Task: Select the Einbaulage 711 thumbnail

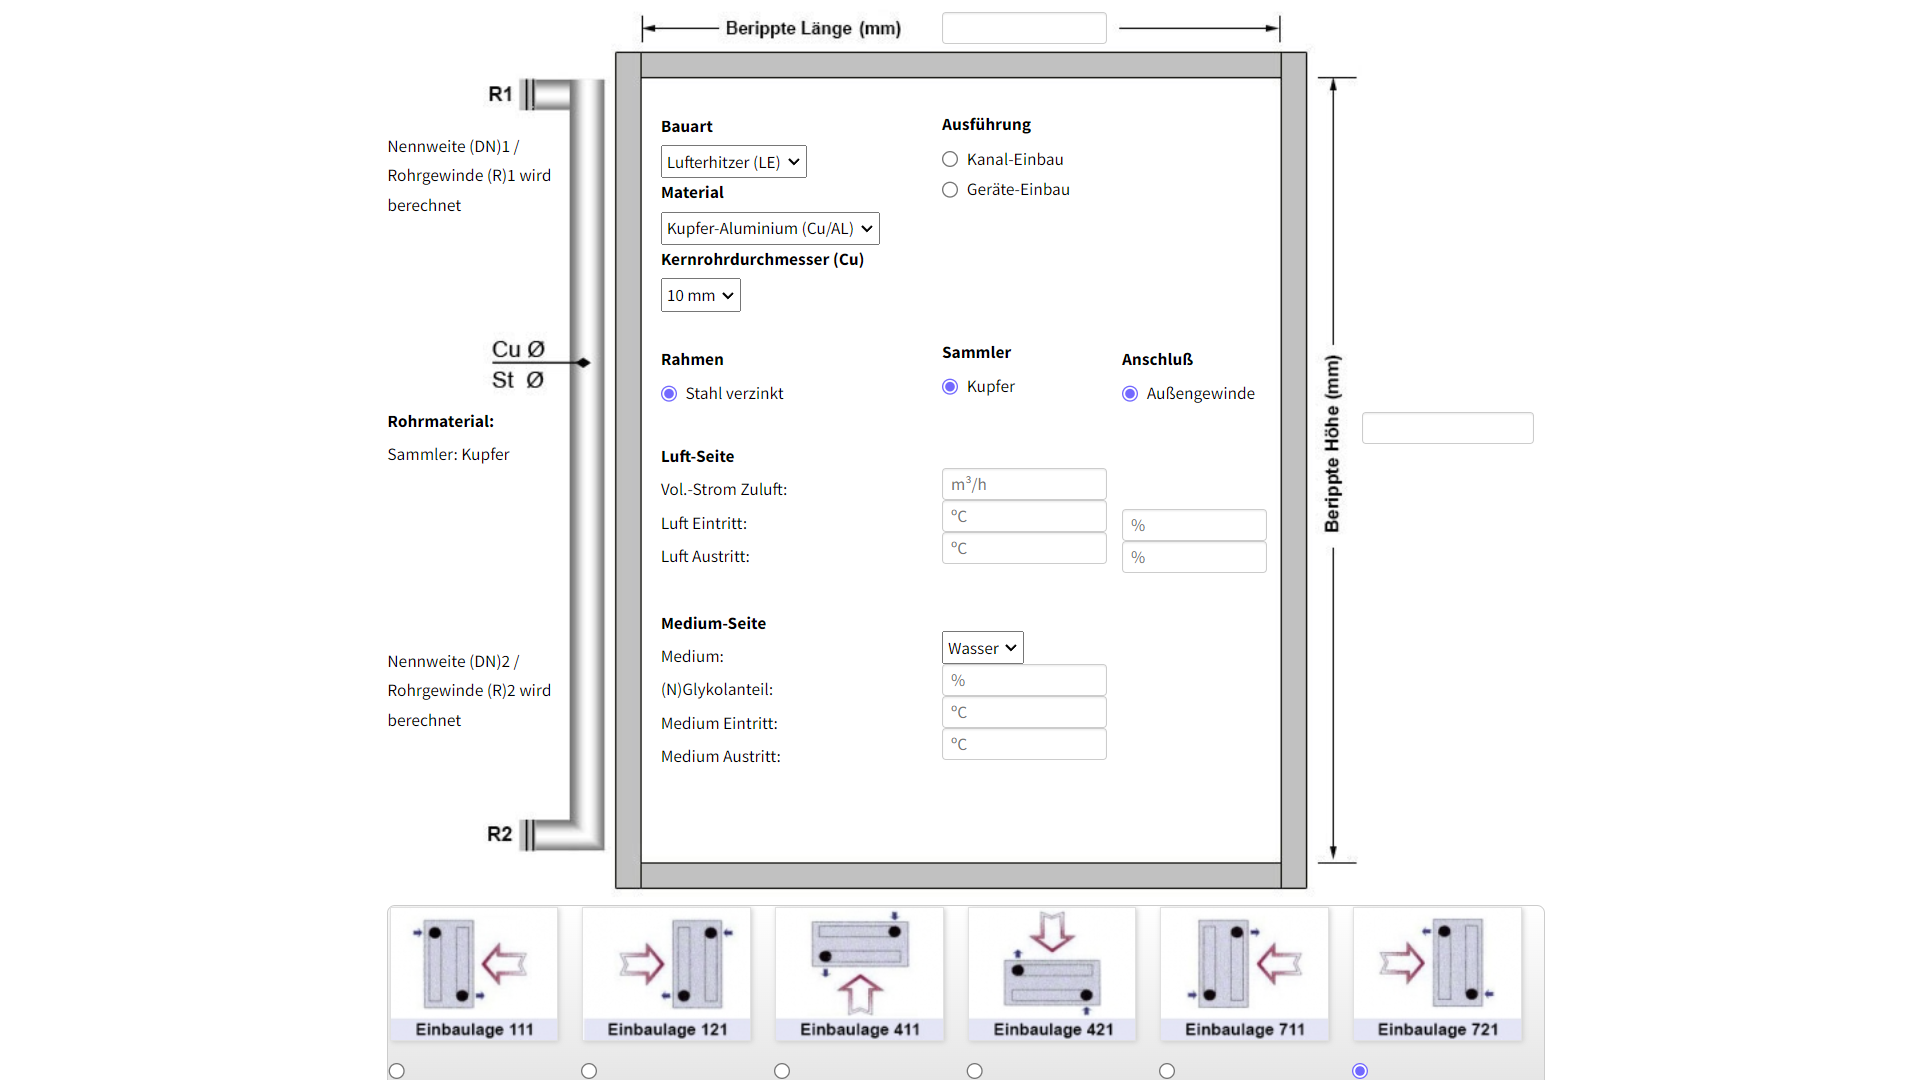Action: click(x=1245, y=974)
